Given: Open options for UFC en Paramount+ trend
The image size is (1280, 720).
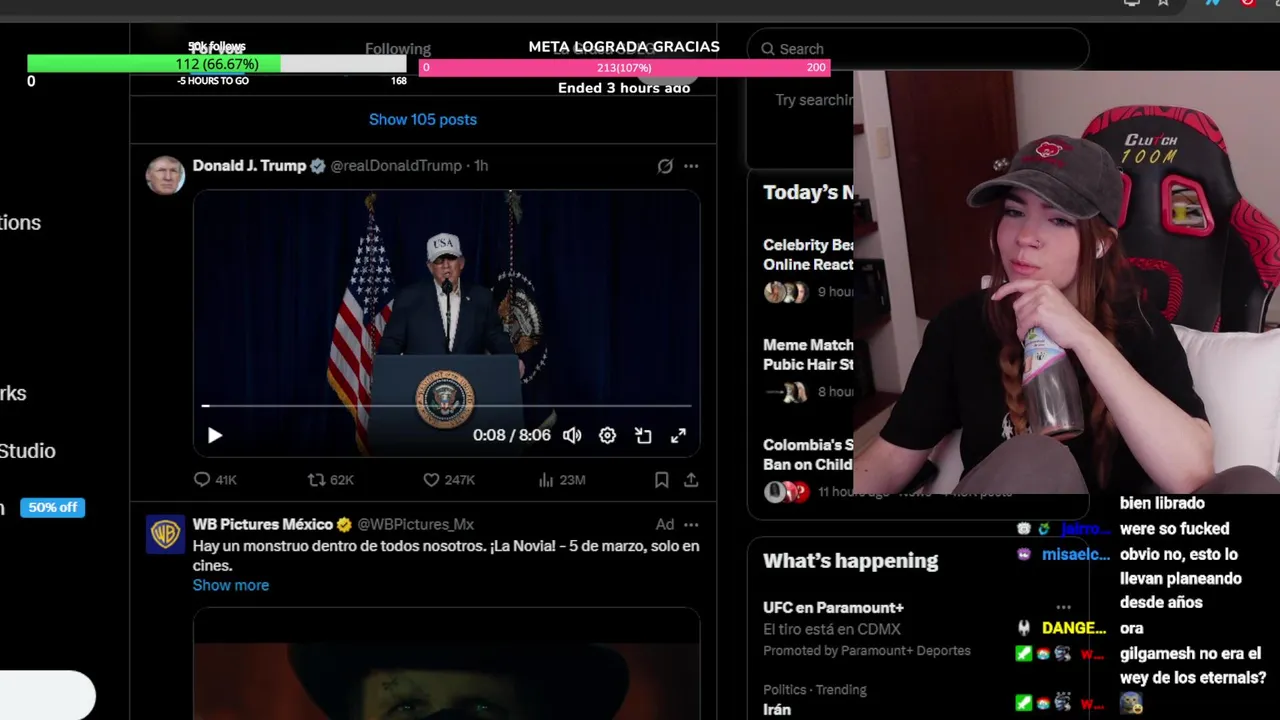Looking at the screenshot, I should (x=1063, y=607).
